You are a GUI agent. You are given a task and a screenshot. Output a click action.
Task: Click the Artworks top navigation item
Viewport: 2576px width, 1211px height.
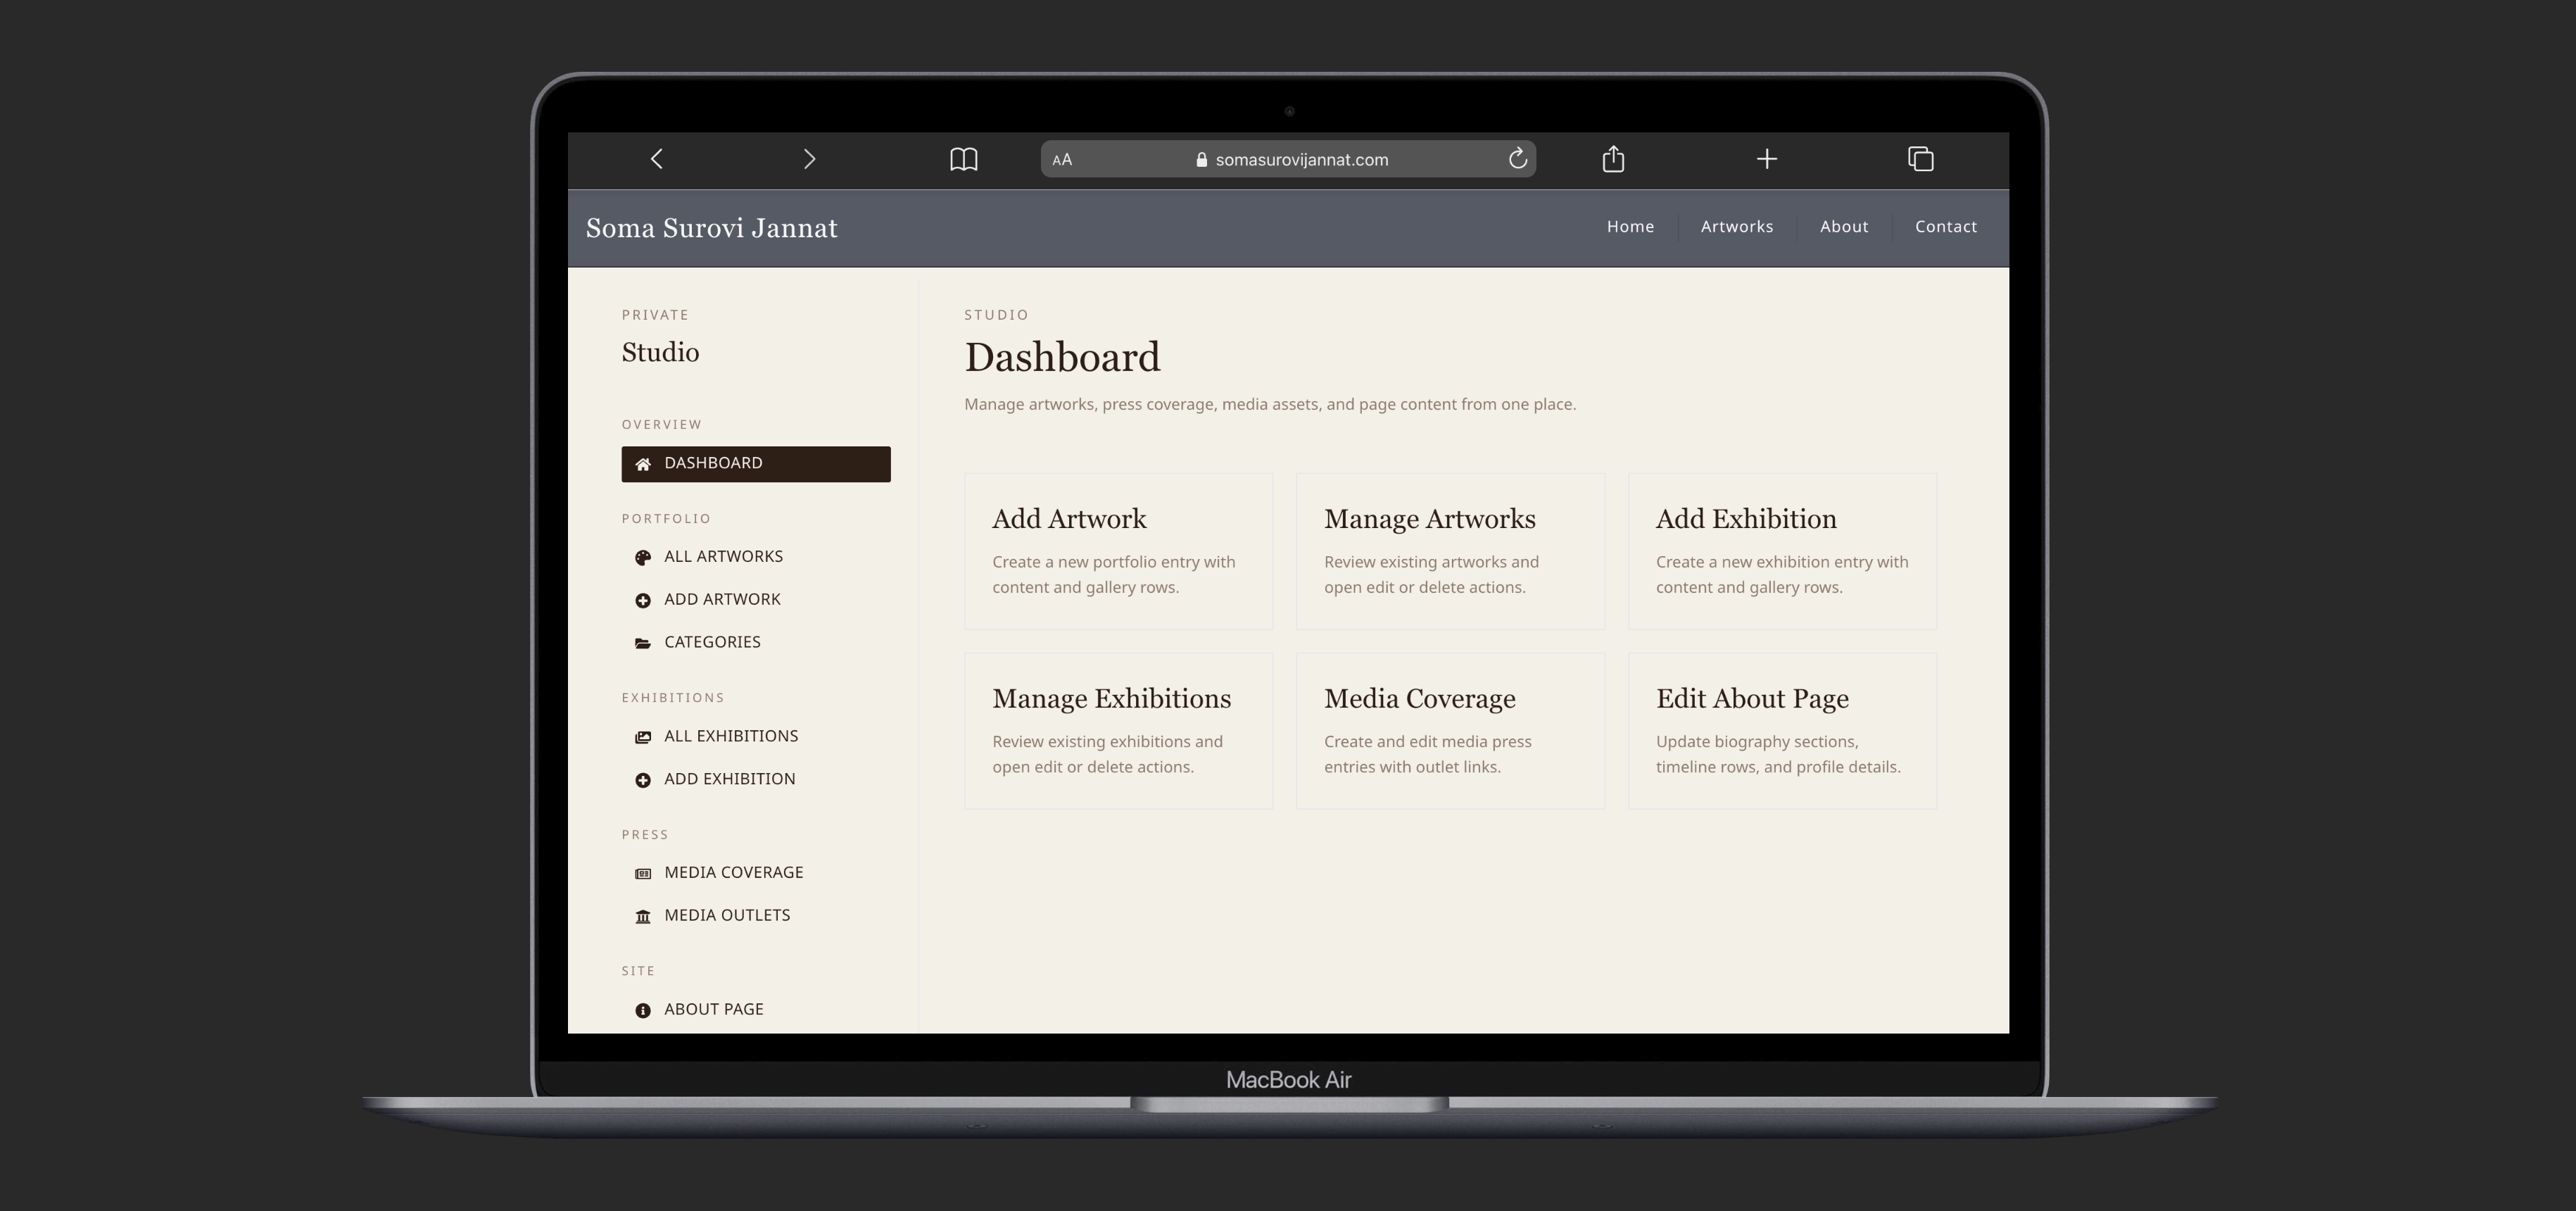[x=1736, y=227]
